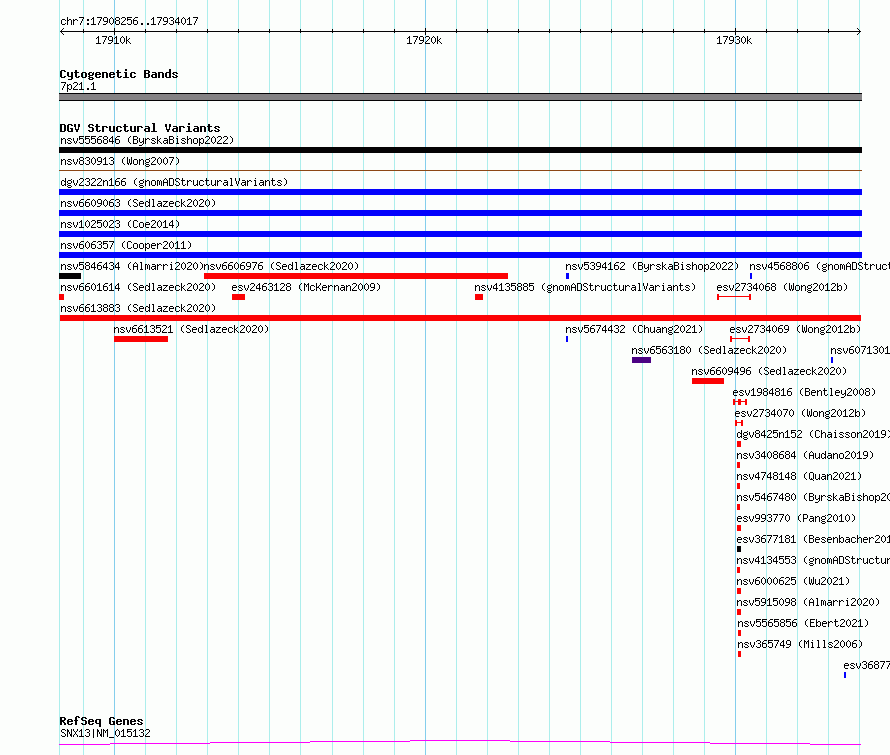Select nsv6563180 (Sedlazeck2020) label
Image resolution: width=890 pixels, height=755 pixels.
tap(710, 350)
